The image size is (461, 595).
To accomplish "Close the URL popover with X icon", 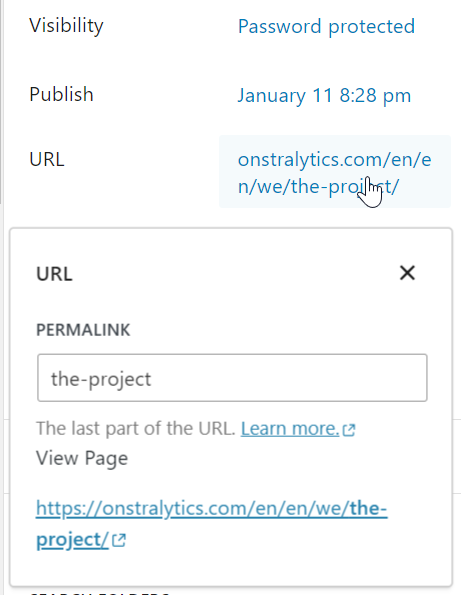I will pyautogui.click(x=407, y=273).
